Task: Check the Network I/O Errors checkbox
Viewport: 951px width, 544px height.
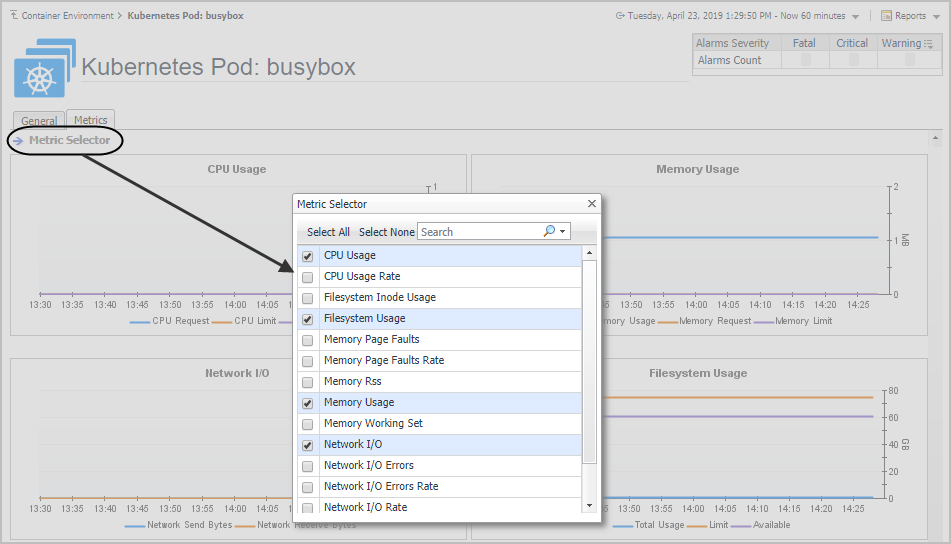Action: pyautogui.click(x=307, y=466)
